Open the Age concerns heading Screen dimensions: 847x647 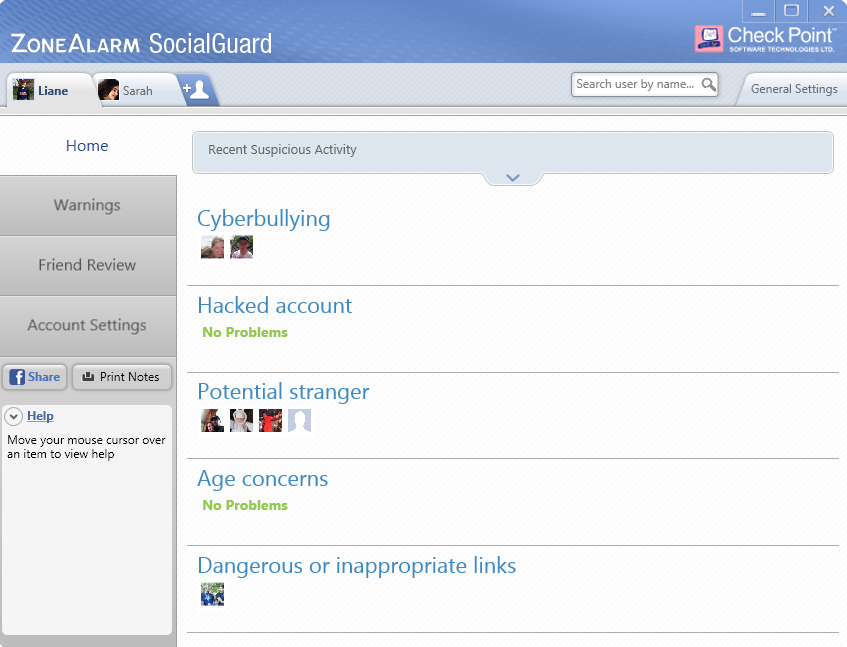click(x=263, y=479)
